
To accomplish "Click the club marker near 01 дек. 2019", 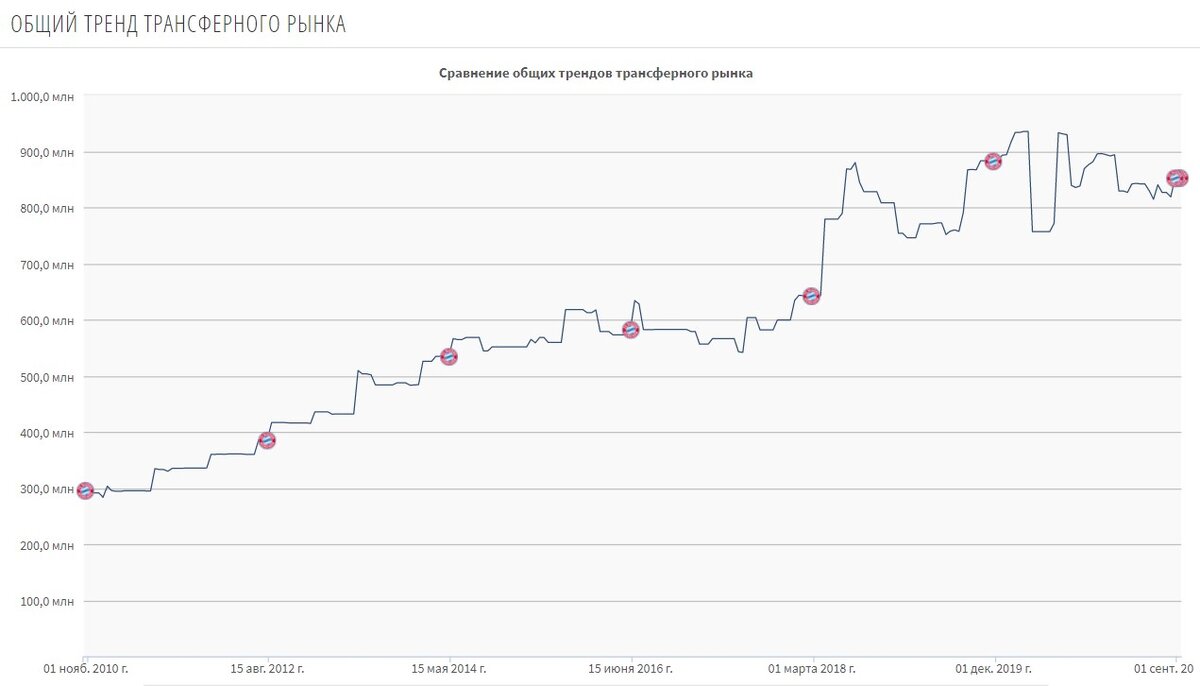I will [993, 161].
